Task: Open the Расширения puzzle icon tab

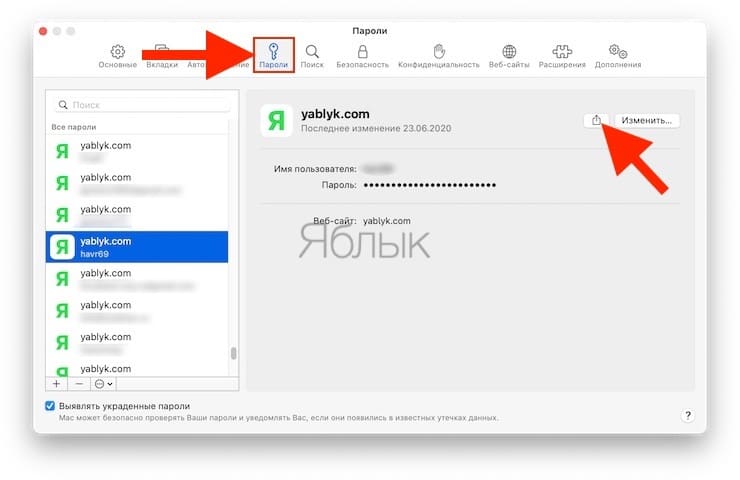Action: click(562, 56)
